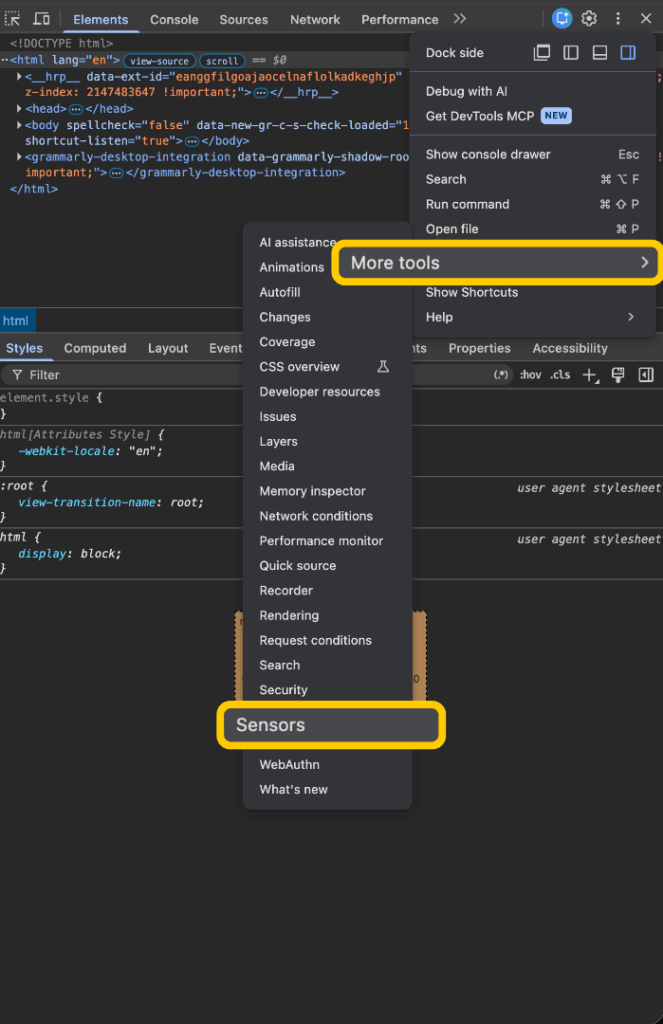Select the Layout pane tab

[168, 348]
